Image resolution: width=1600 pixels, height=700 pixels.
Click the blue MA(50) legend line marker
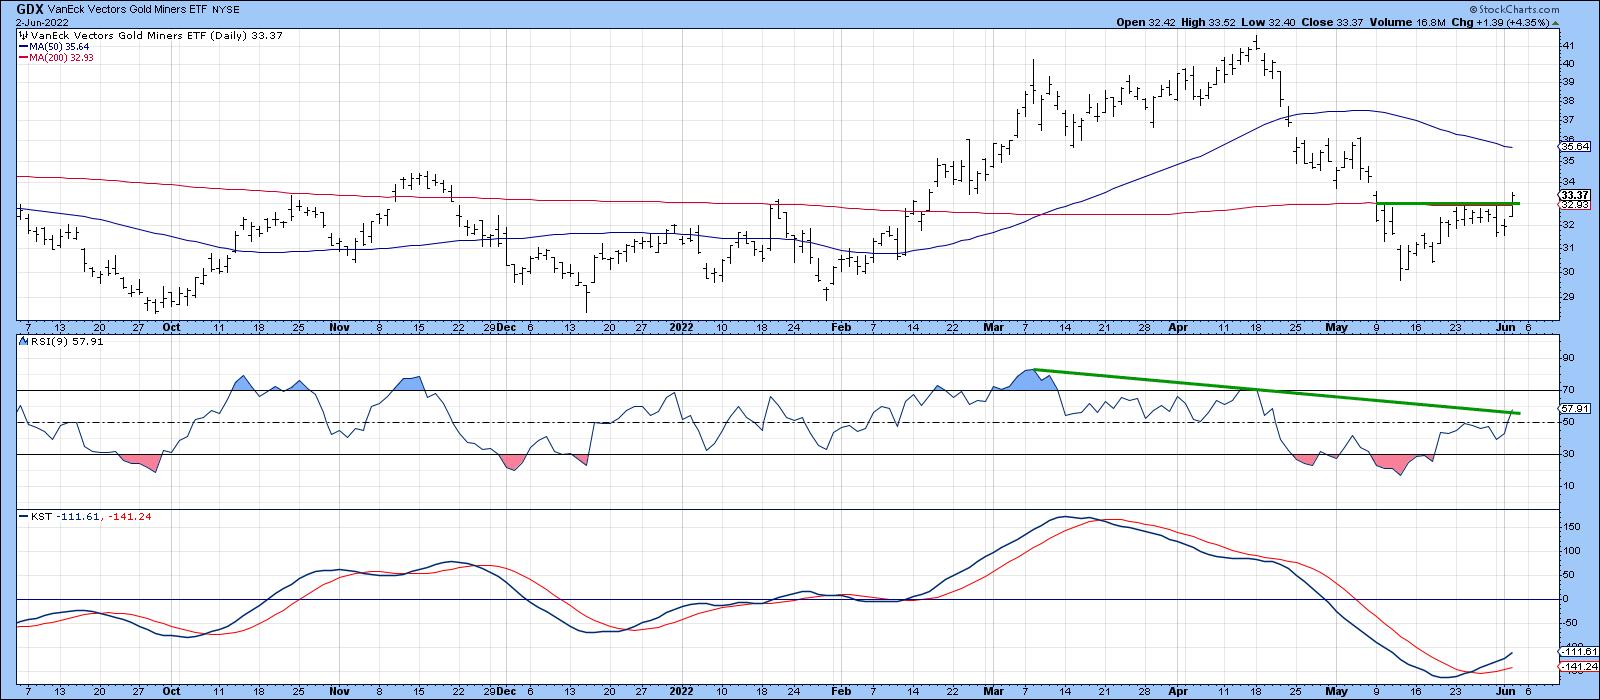22,47
